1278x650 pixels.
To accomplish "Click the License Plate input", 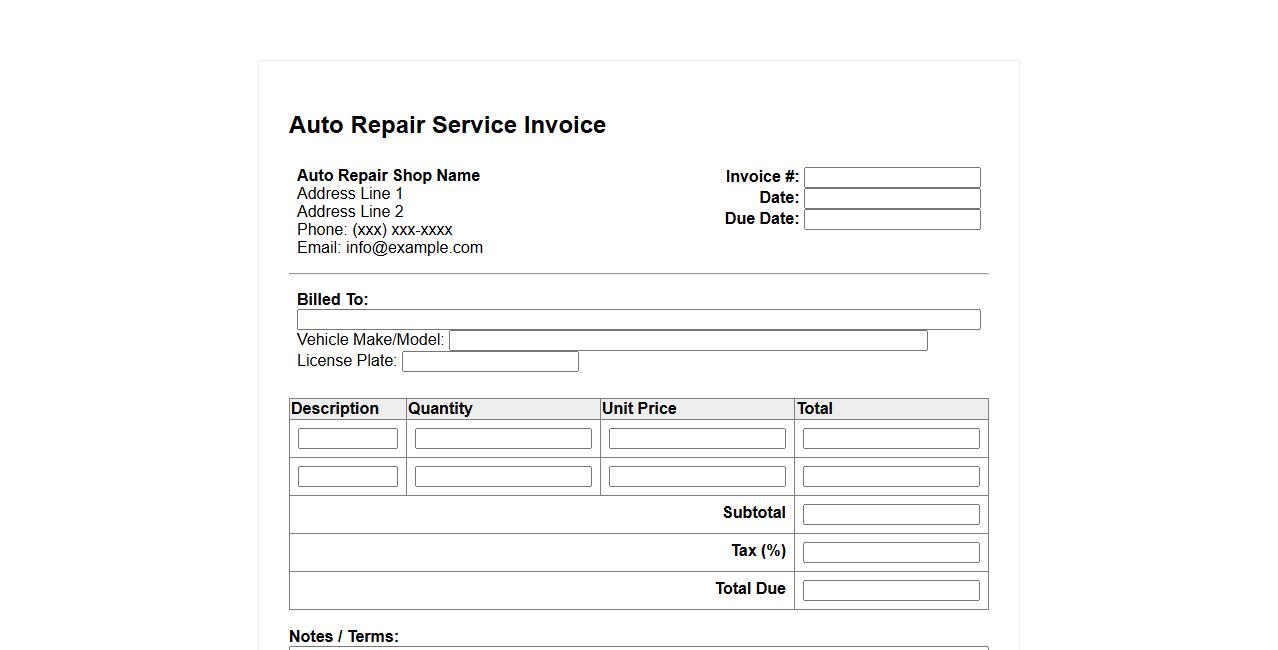I will click(490, 361).
